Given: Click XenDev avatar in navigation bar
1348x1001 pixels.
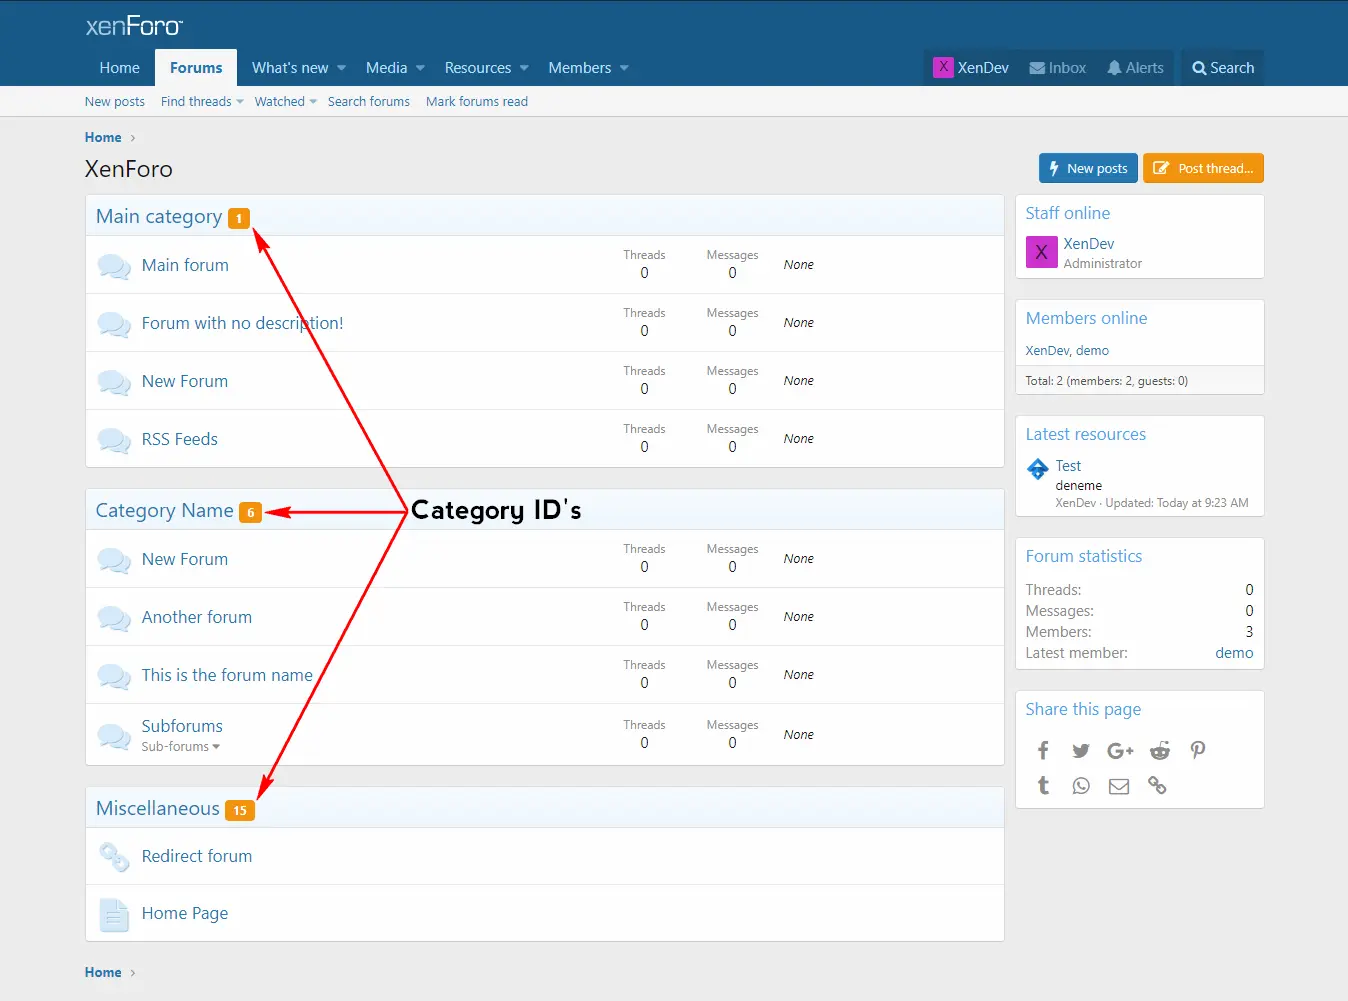Looking at the screenshot, I should click(943, 67).
